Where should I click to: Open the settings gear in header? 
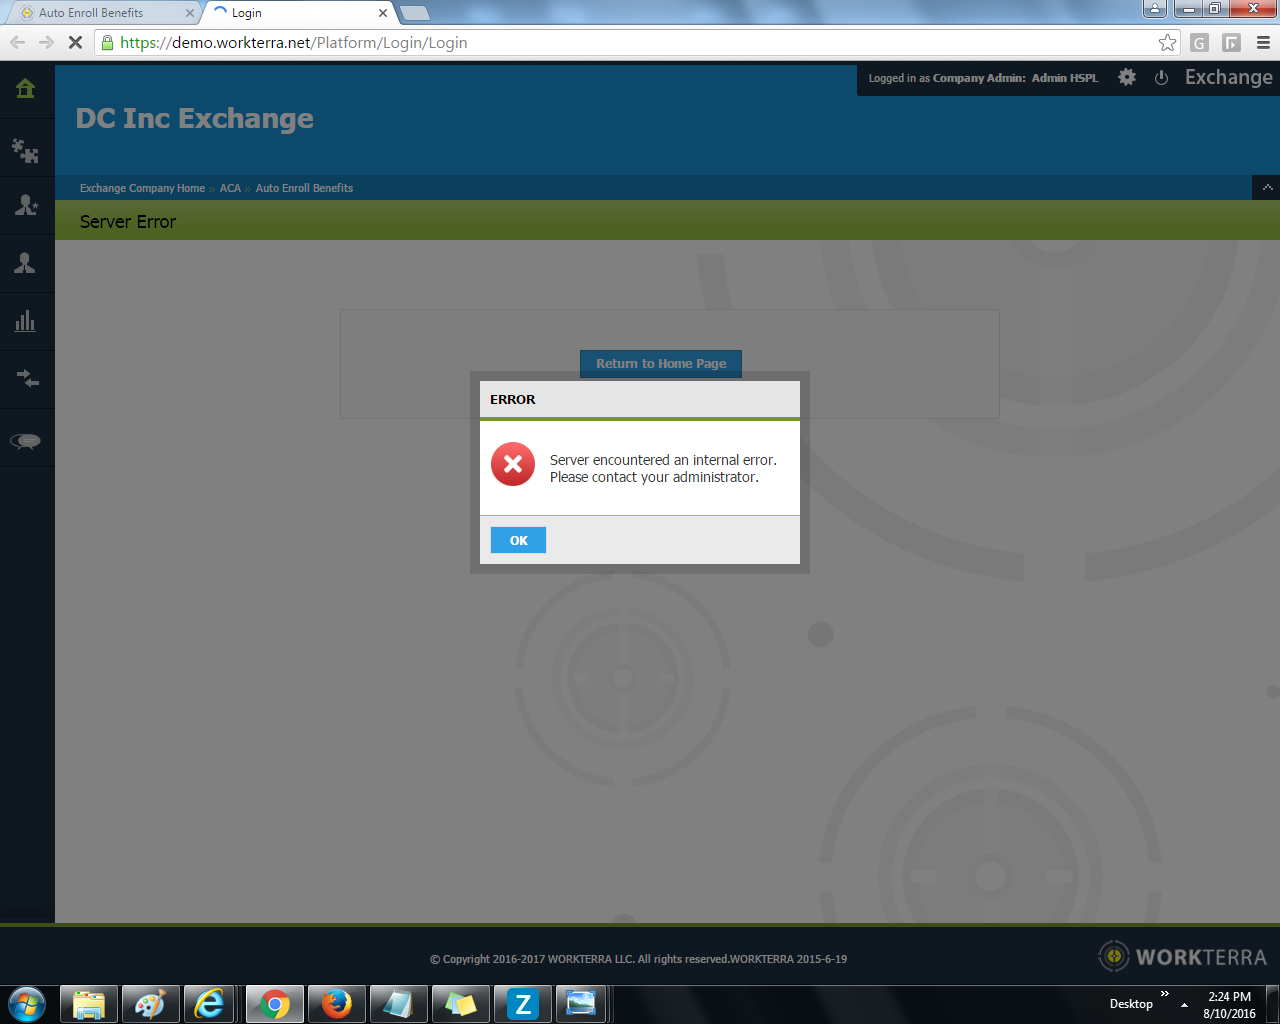pyautogui.click(x=1127, y=78)
